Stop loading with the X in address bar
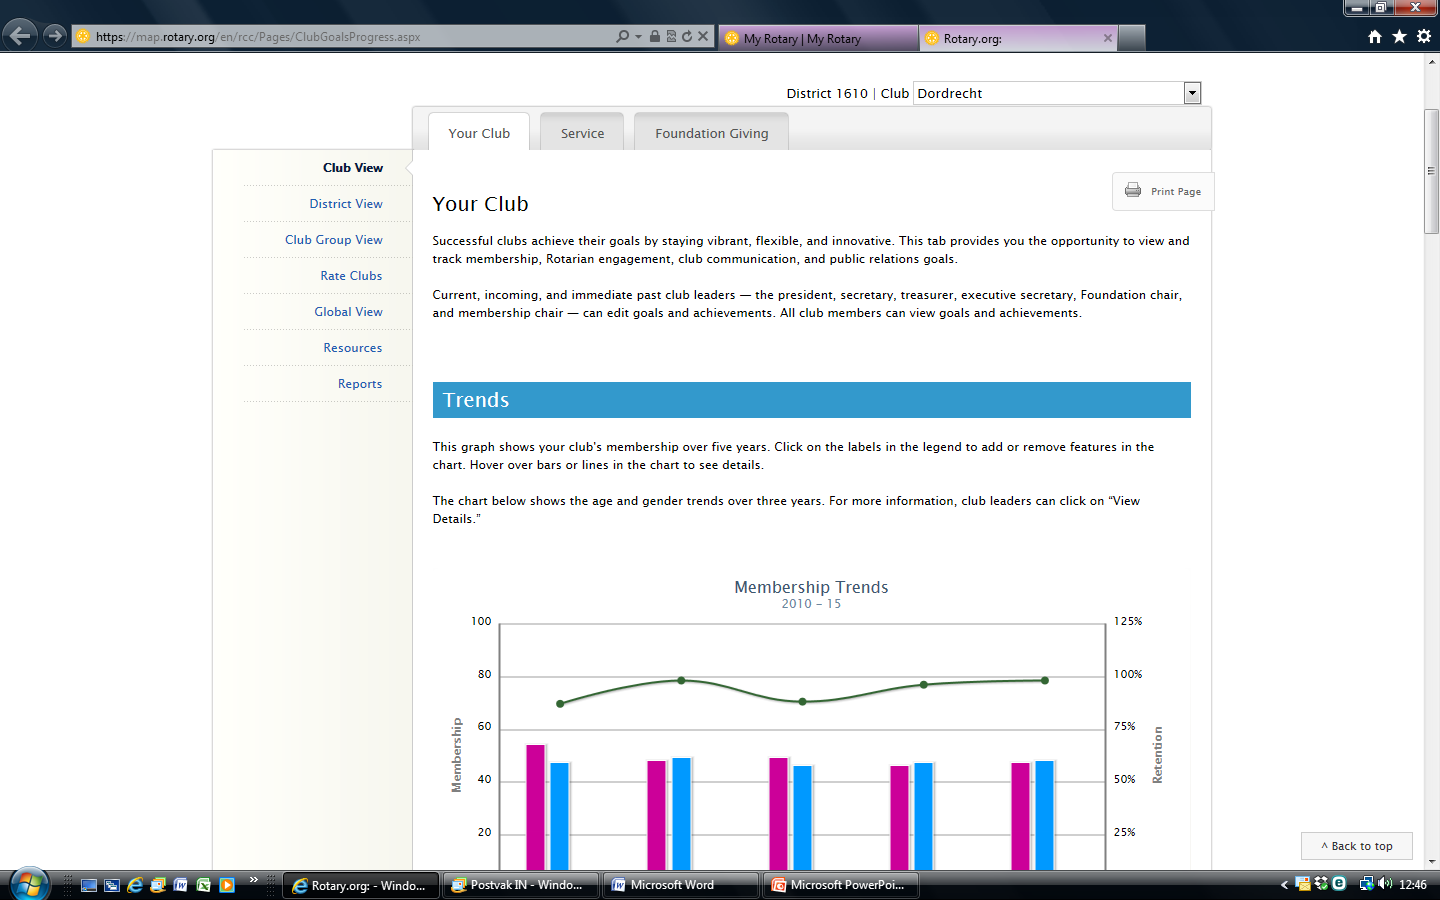Screen dimensions: 1440x900 [x=703, y=36]
